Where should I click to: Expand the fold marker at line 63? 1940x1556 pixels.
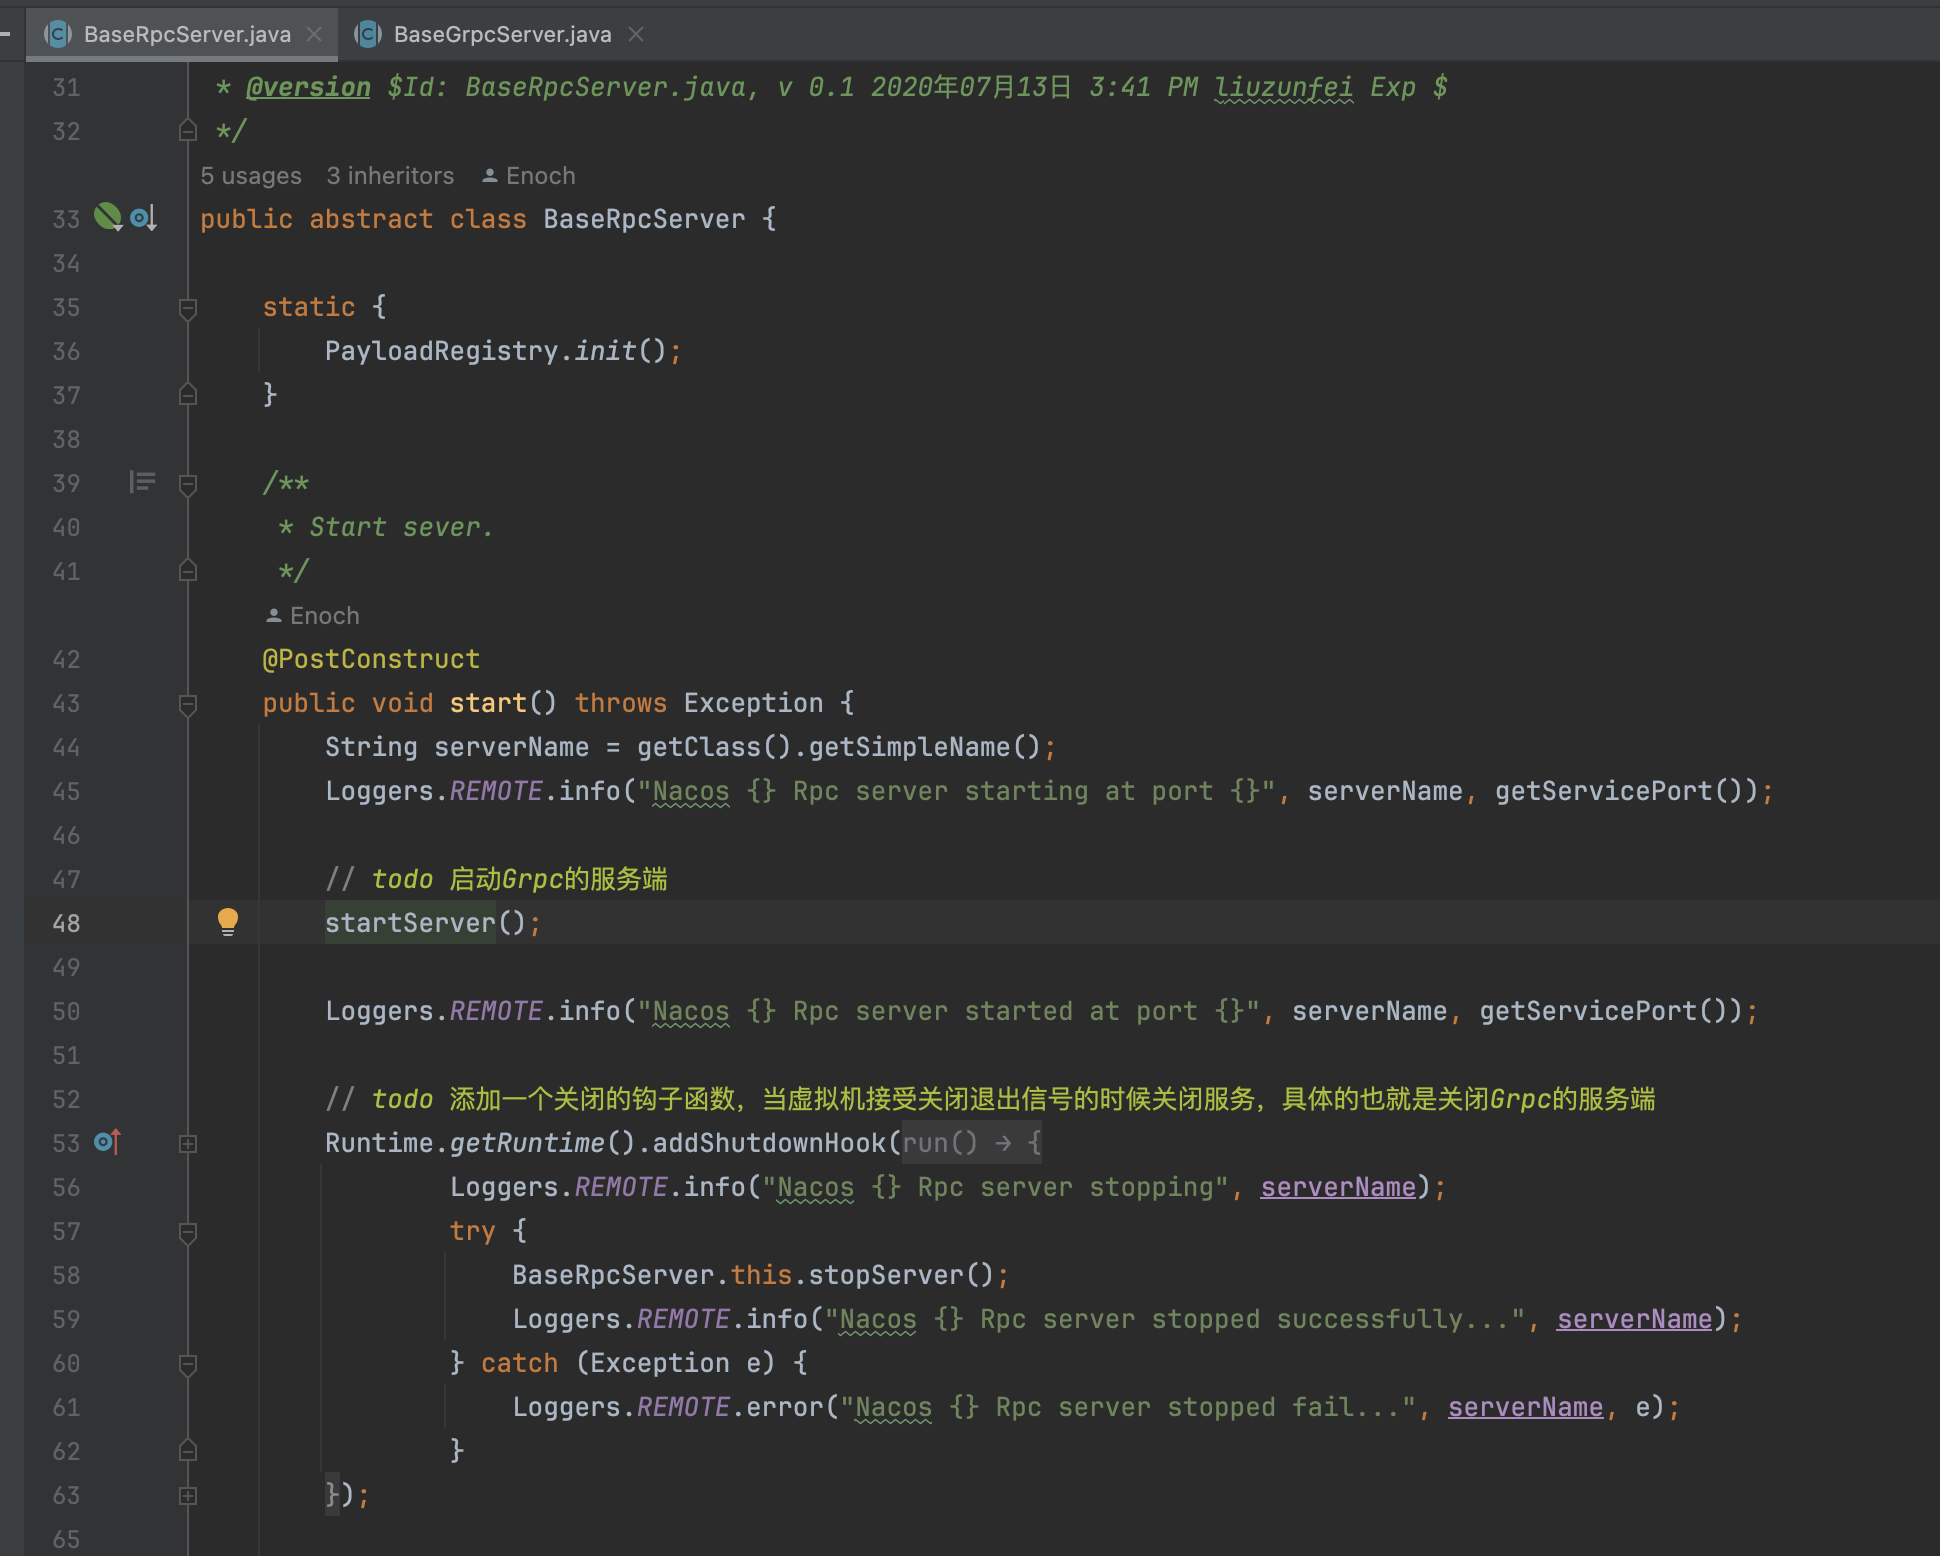pyautogui.click(x=187, y=1495)
